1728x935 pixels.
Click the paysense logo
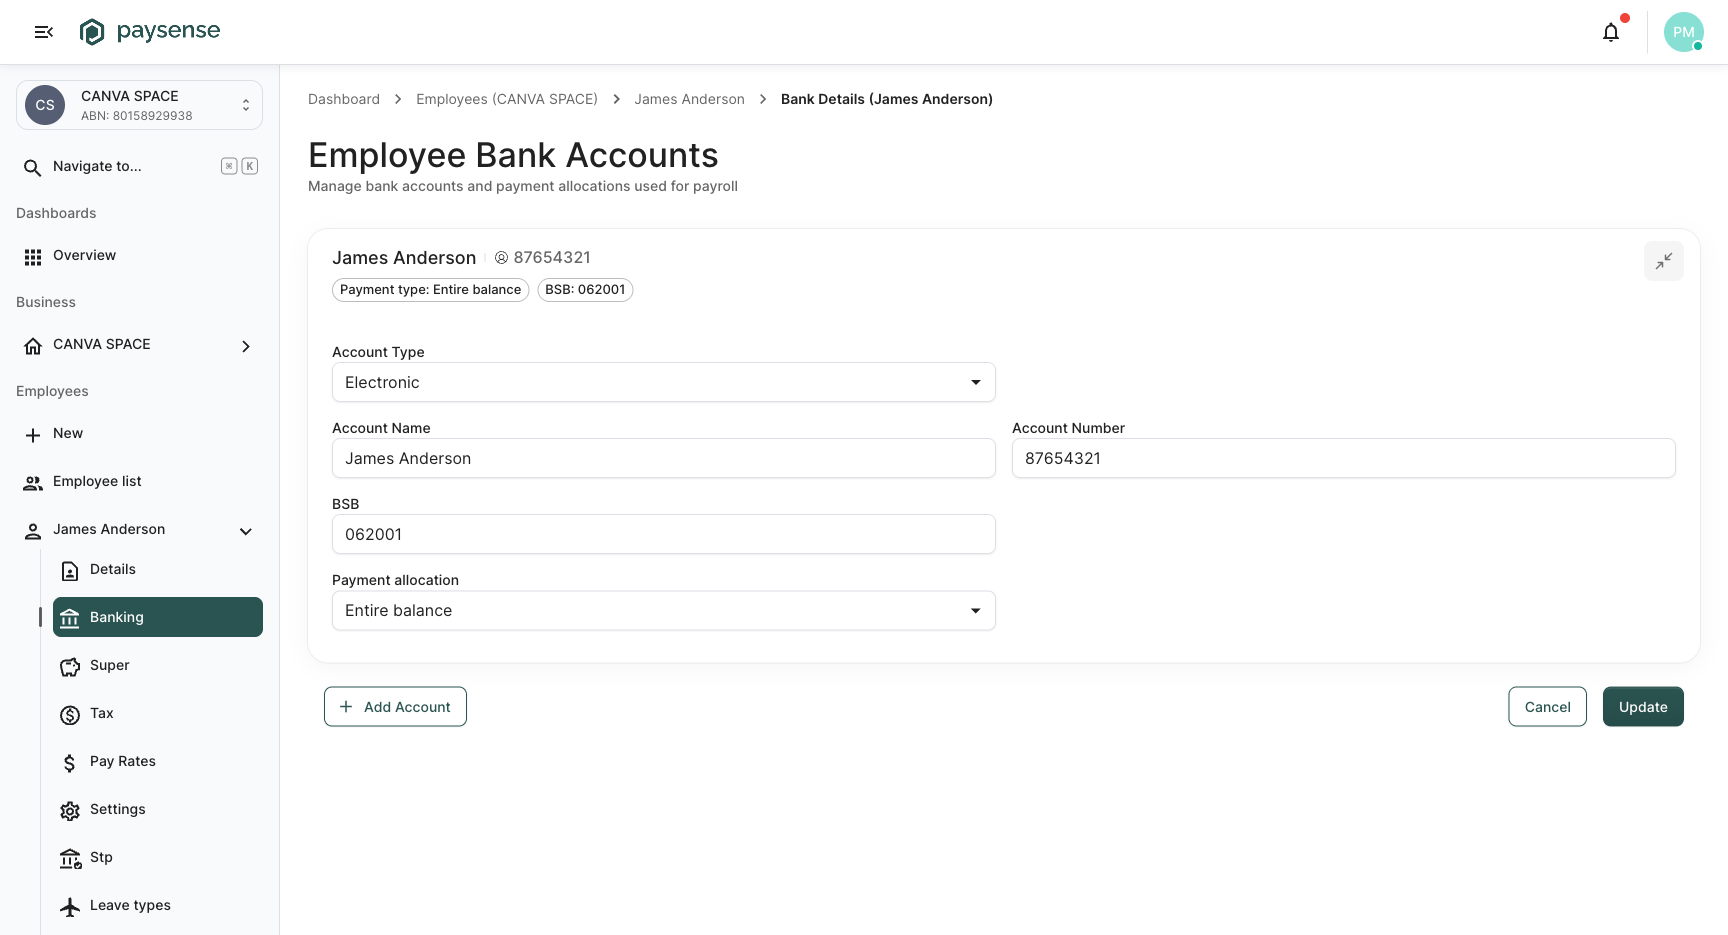click(x=150, y=32)
